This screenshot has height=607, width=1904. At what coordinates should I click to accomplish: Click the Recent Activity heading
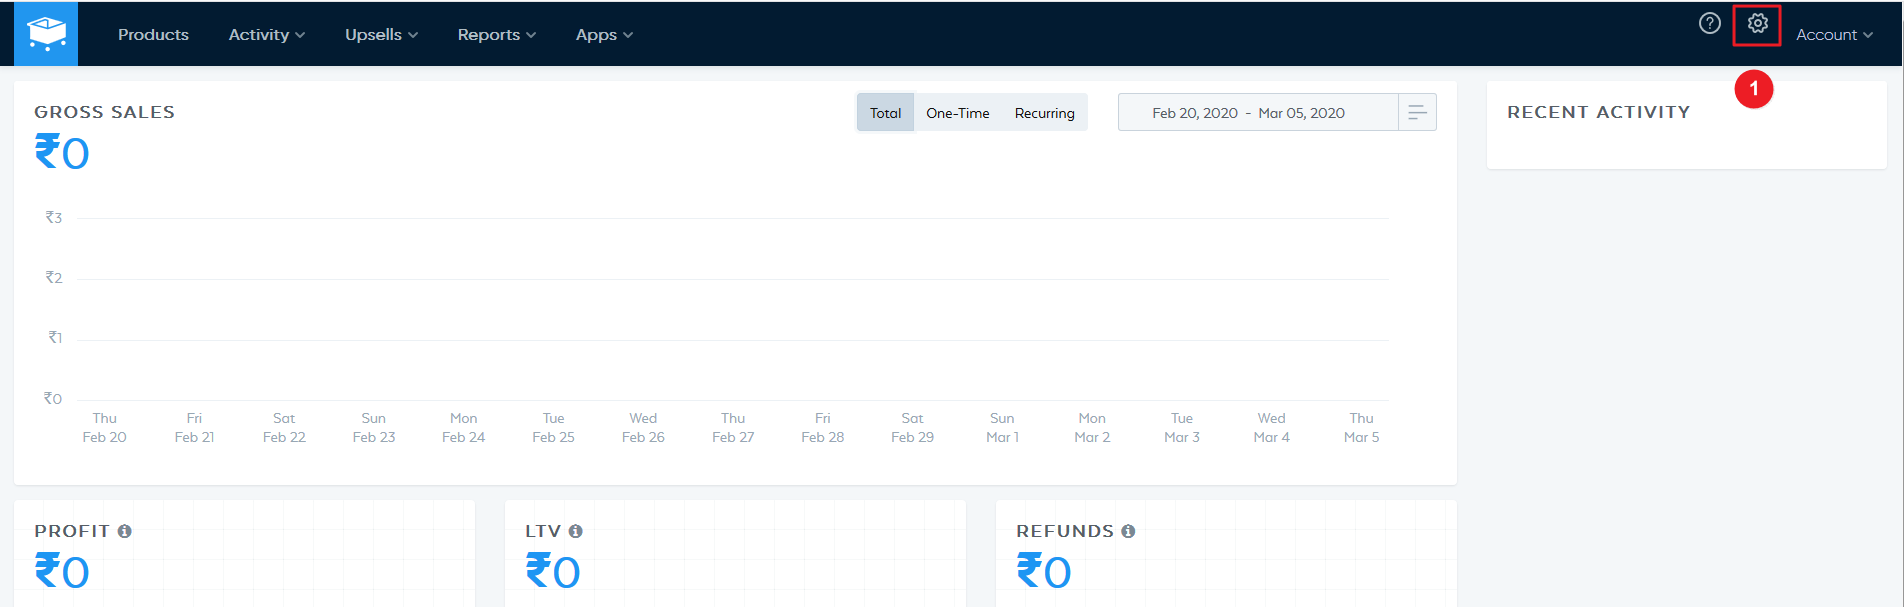click(1598, 112)
